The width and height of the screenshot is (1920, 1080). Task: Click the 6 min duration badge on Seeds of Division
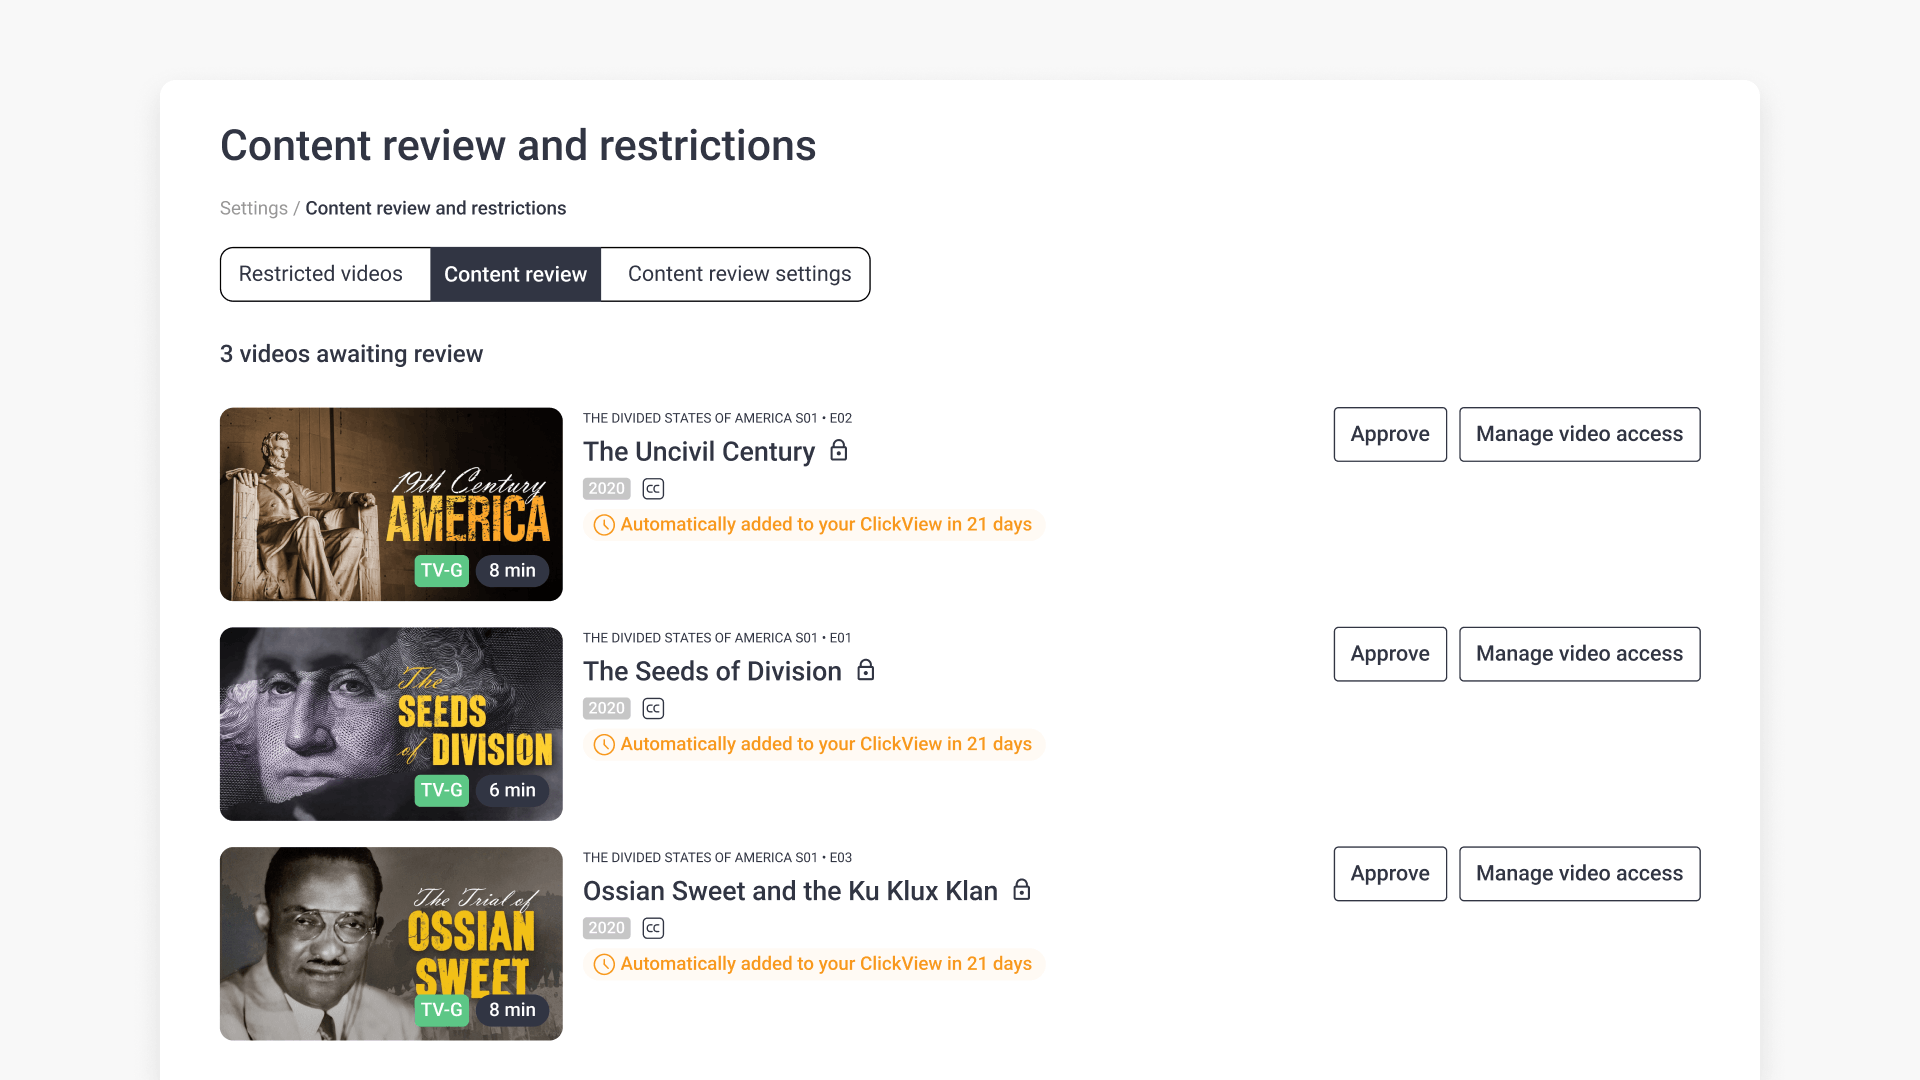[x=512, y=790]
